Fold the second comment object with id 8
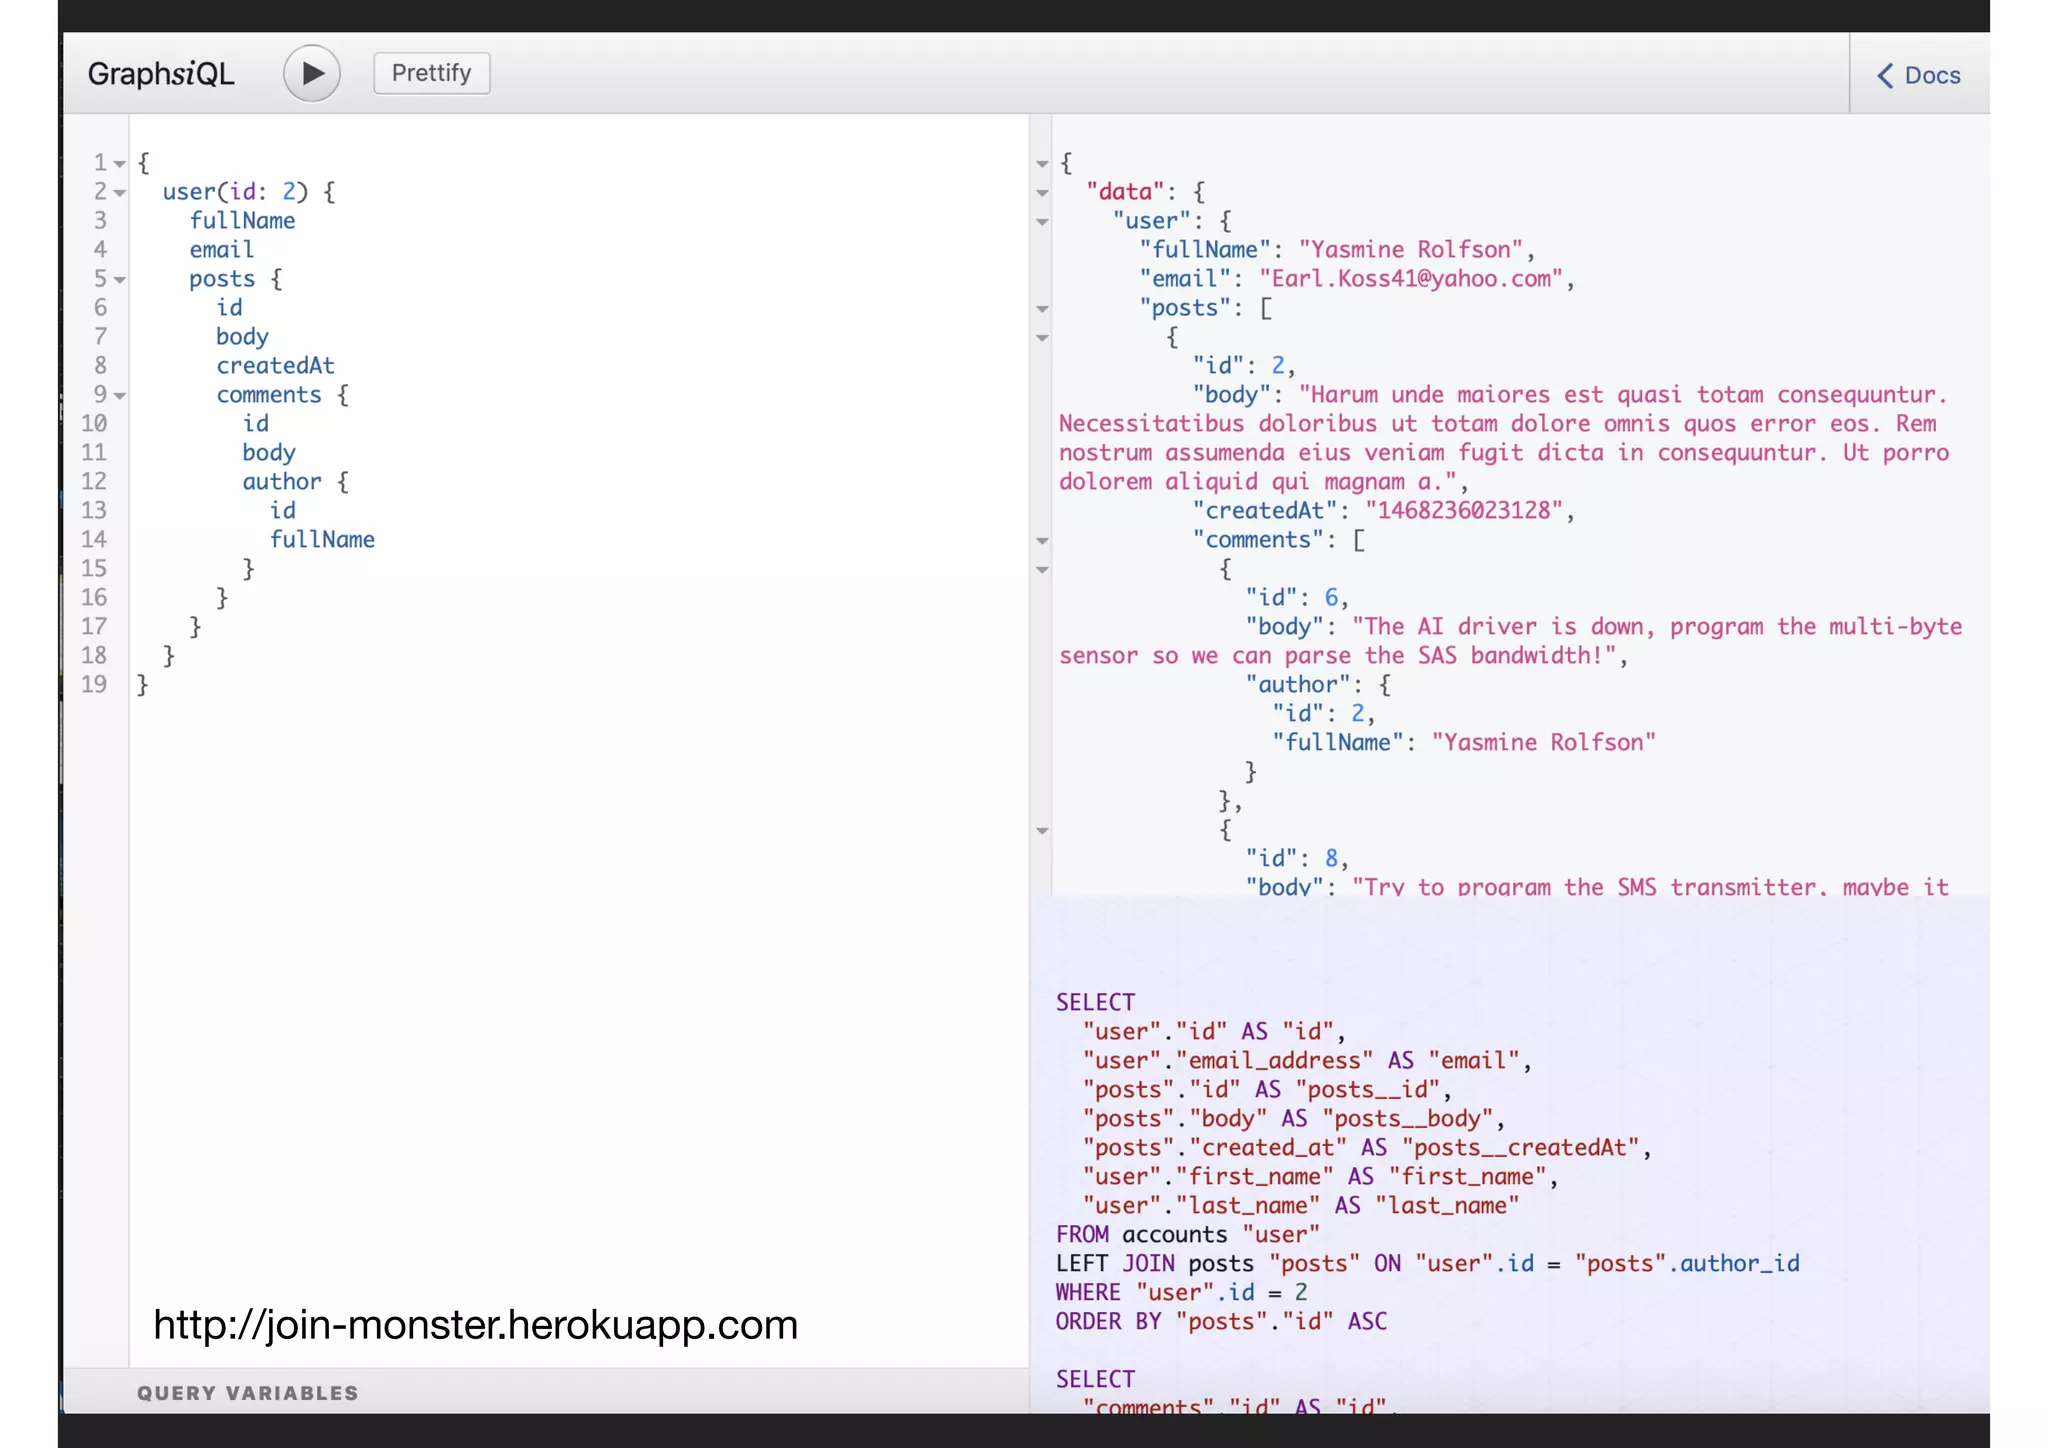The height and width of the screenshot is (1448, 2048). click(1042, 831)
